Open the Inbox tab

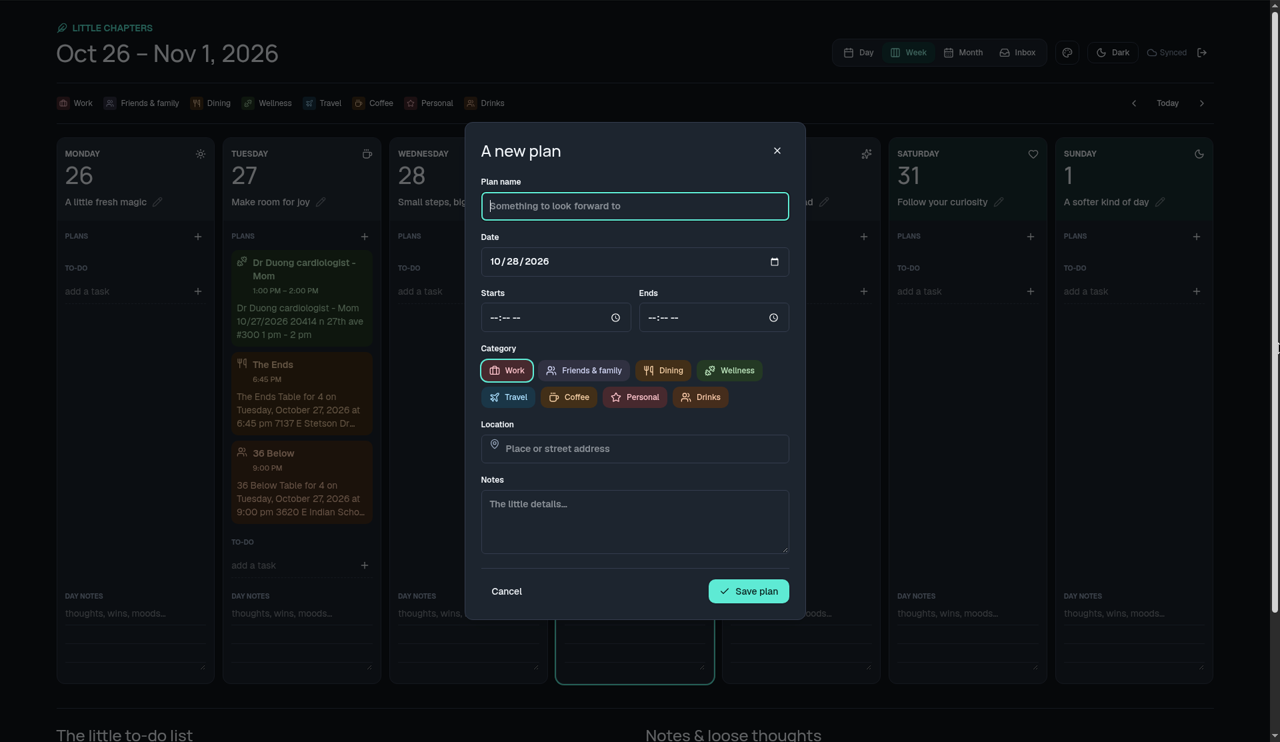coord(1018,53)
